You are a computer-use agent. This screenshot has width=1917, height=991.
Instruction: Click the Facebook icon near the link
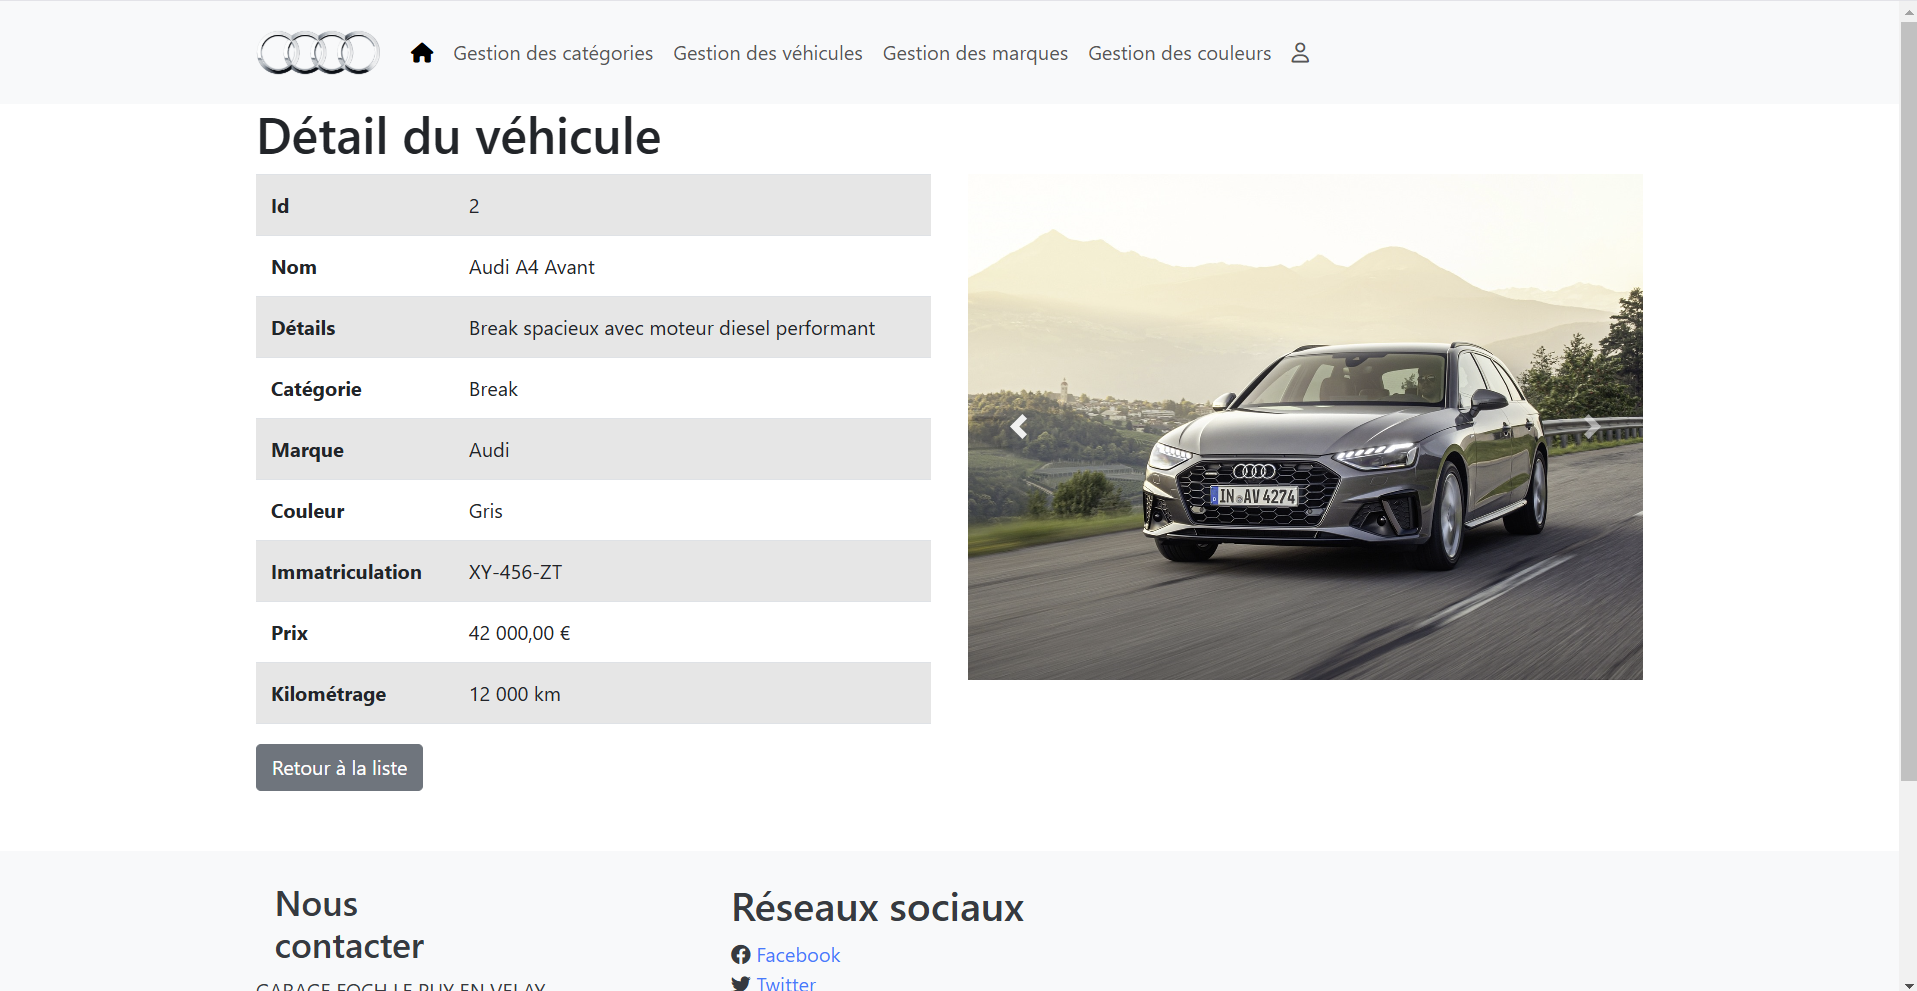click(x=741, y=955)
